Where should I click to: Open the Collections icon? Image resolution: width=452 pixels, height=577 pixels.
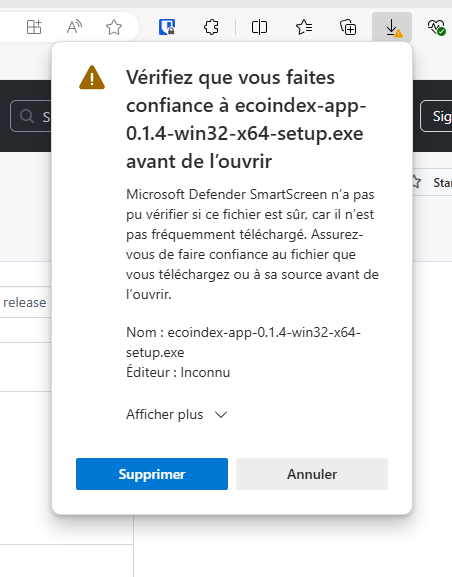[348, 27]
